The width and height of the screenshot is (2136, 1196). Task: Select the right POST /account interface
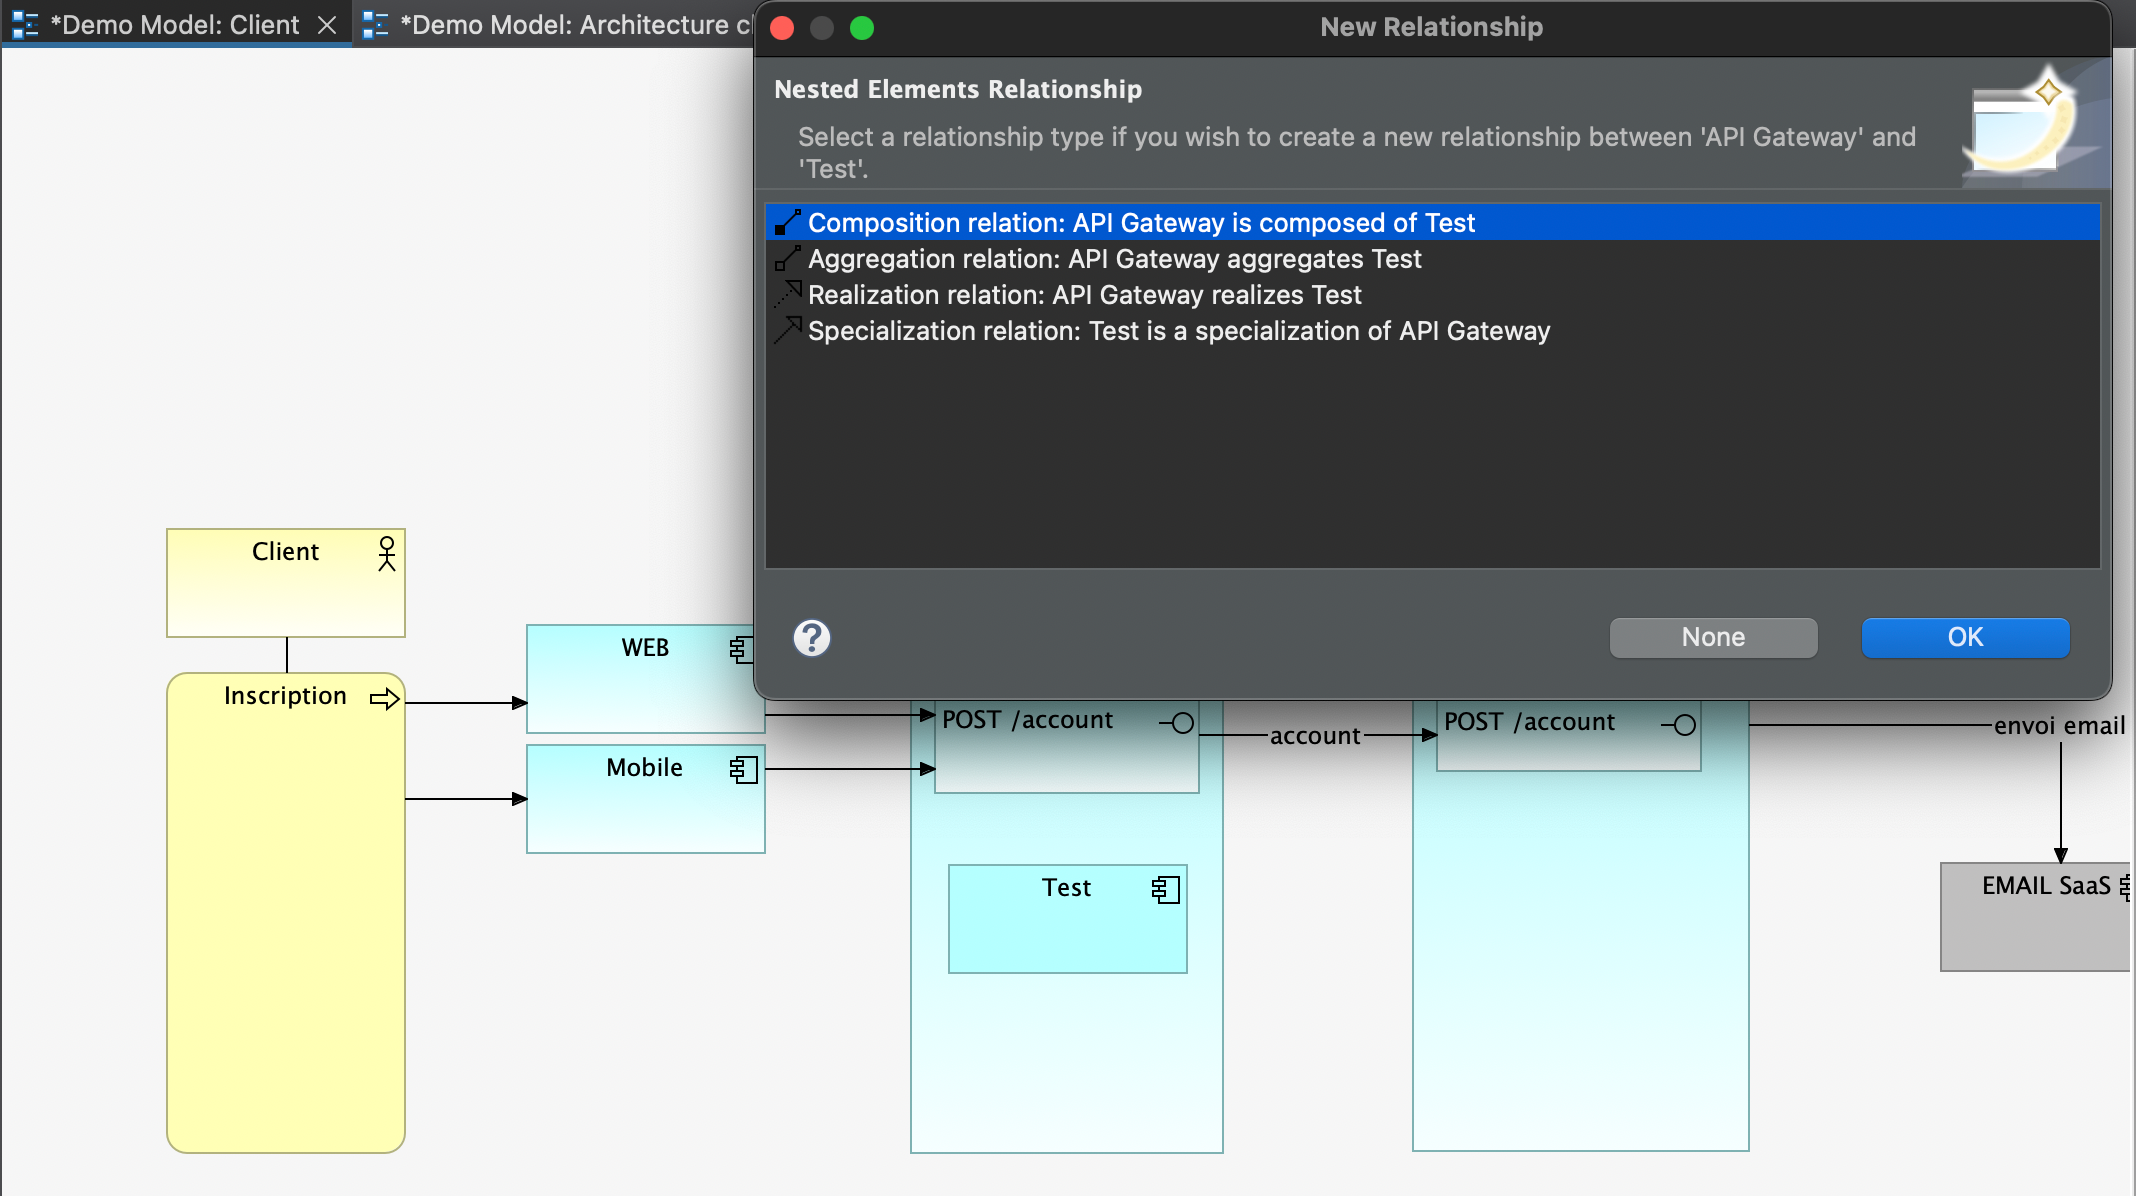tap(1569, 736)
